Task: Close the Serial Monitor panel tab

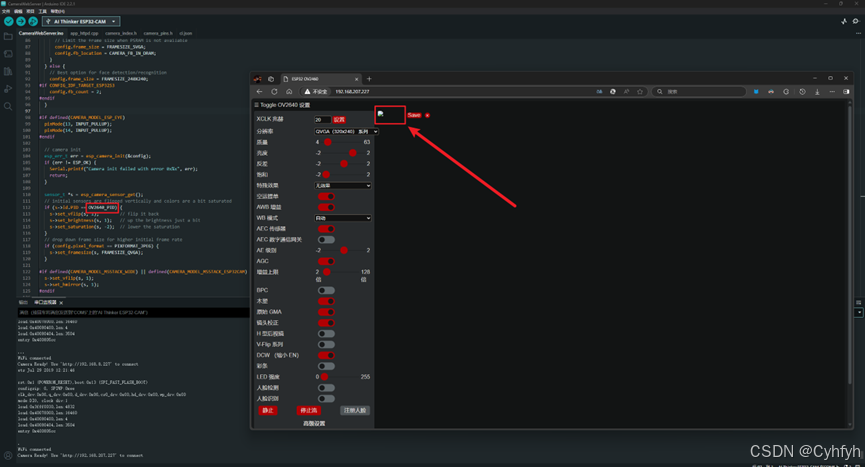Action: coord(61,303)
